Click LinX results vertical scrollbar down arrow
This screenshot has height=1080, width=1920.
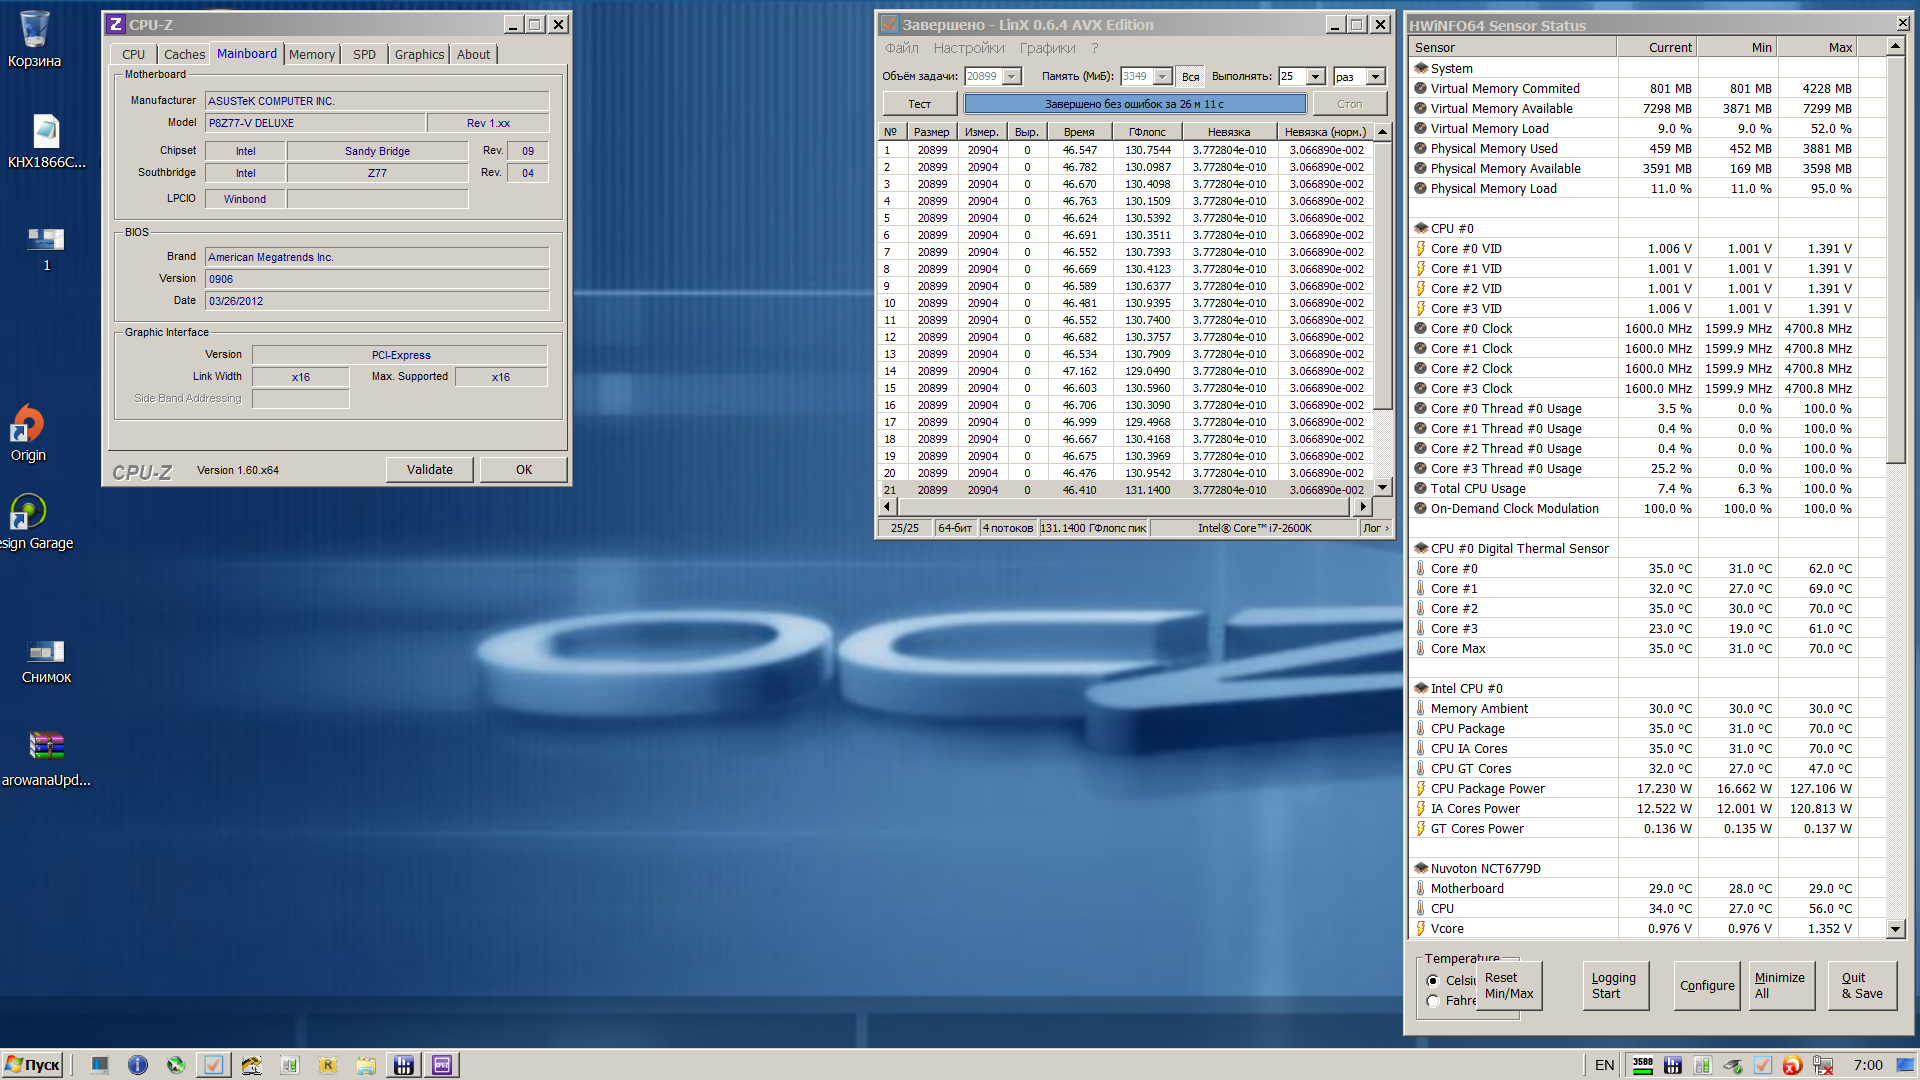1383,488
